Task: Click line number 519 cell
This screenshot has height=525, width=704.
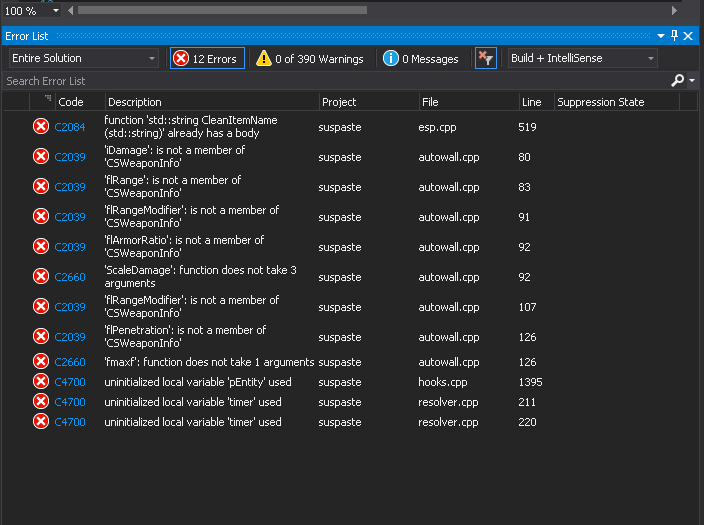Action: [x=527, y=127]
